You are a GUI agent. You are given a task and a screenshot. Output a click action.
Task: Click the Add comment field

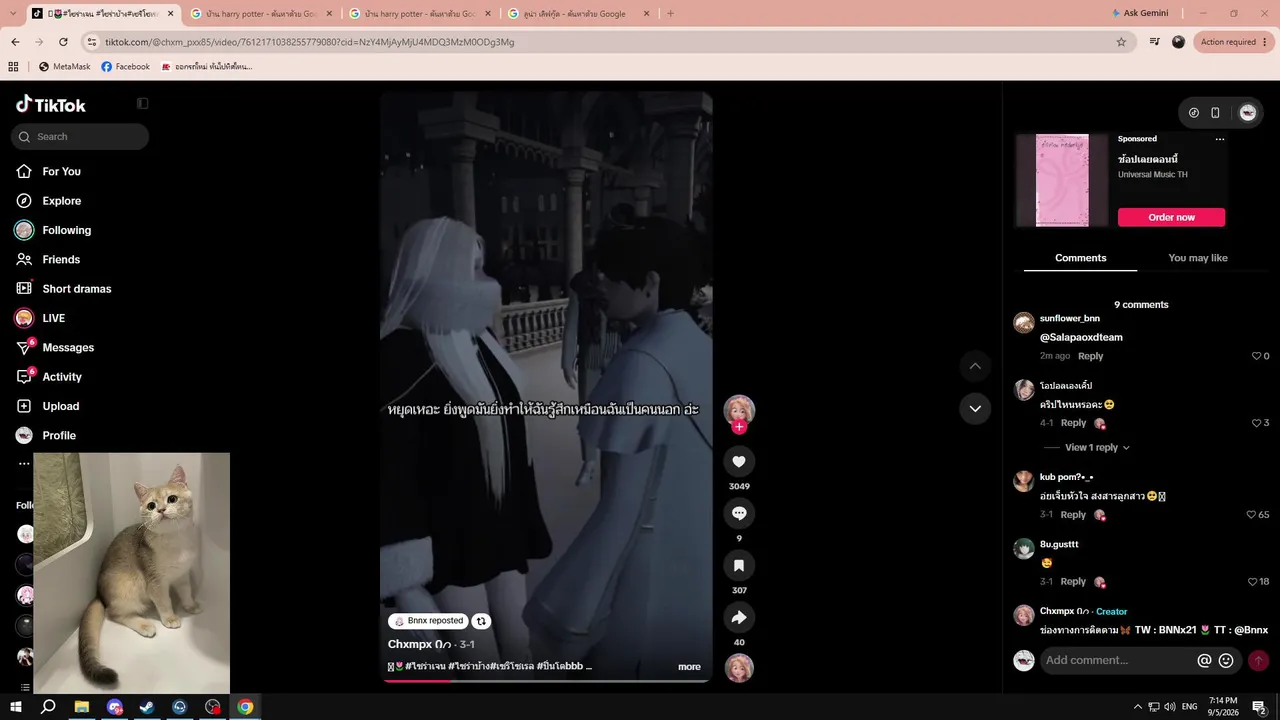coord(1117,661)
